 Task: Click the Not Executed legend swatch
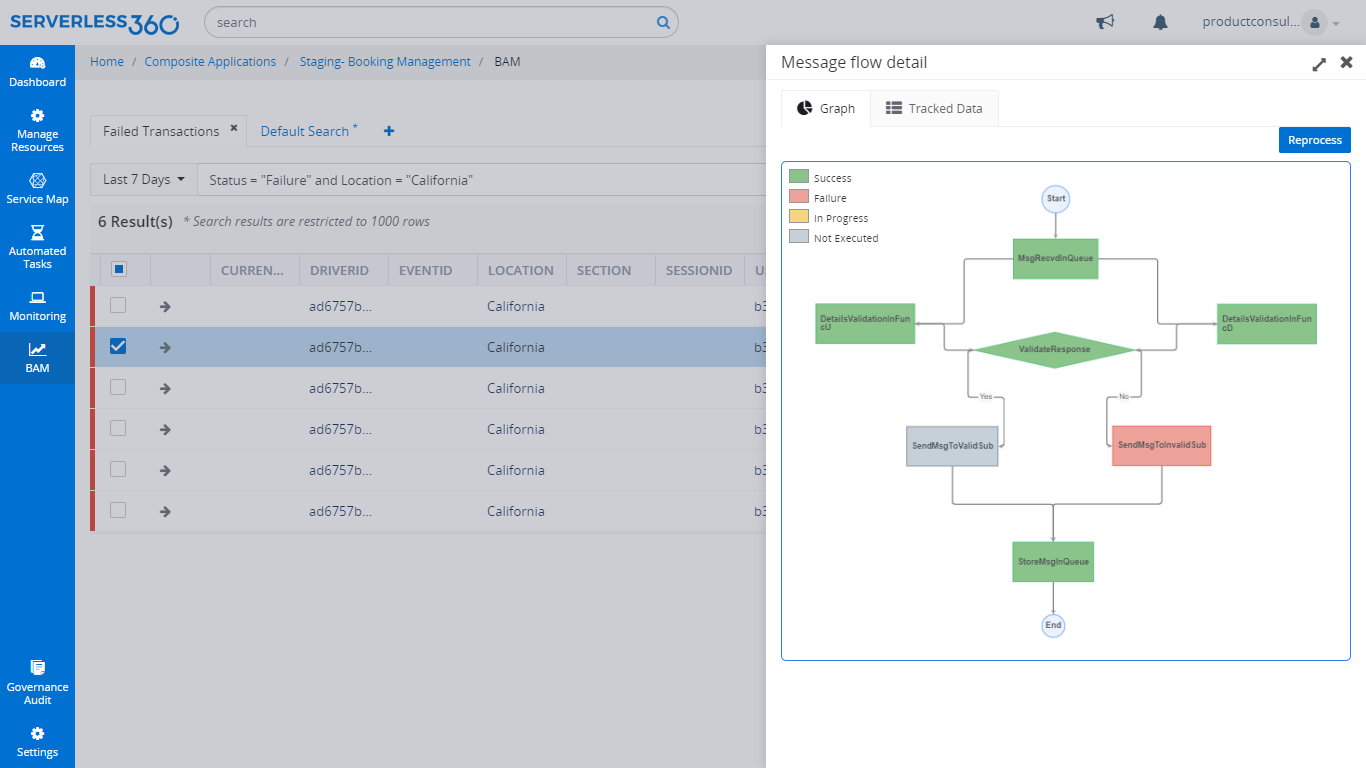pyautogui.click(x=798, y=238)
